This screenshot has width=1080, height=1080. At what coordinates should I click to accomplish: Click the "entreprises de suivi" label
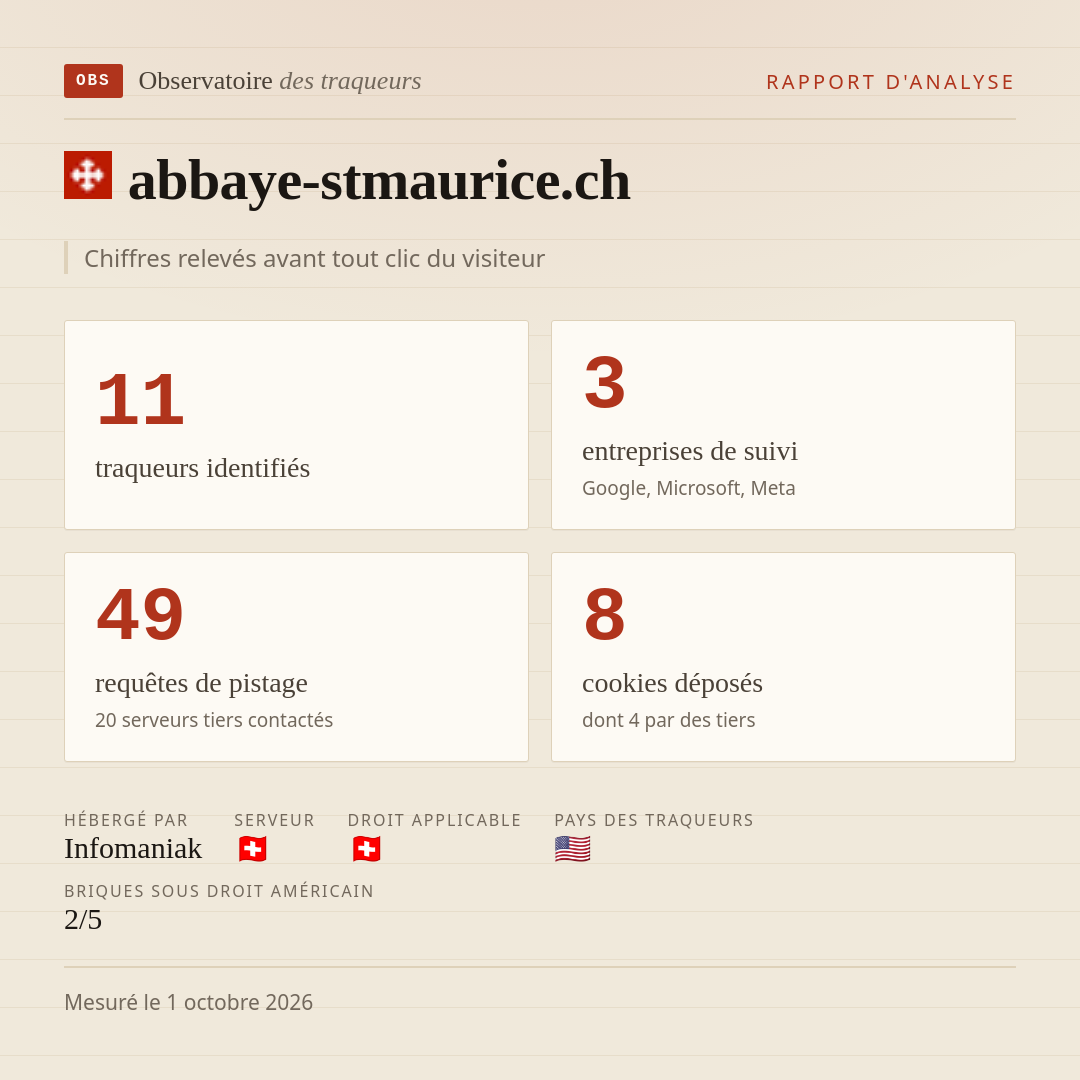coord(690,451)
